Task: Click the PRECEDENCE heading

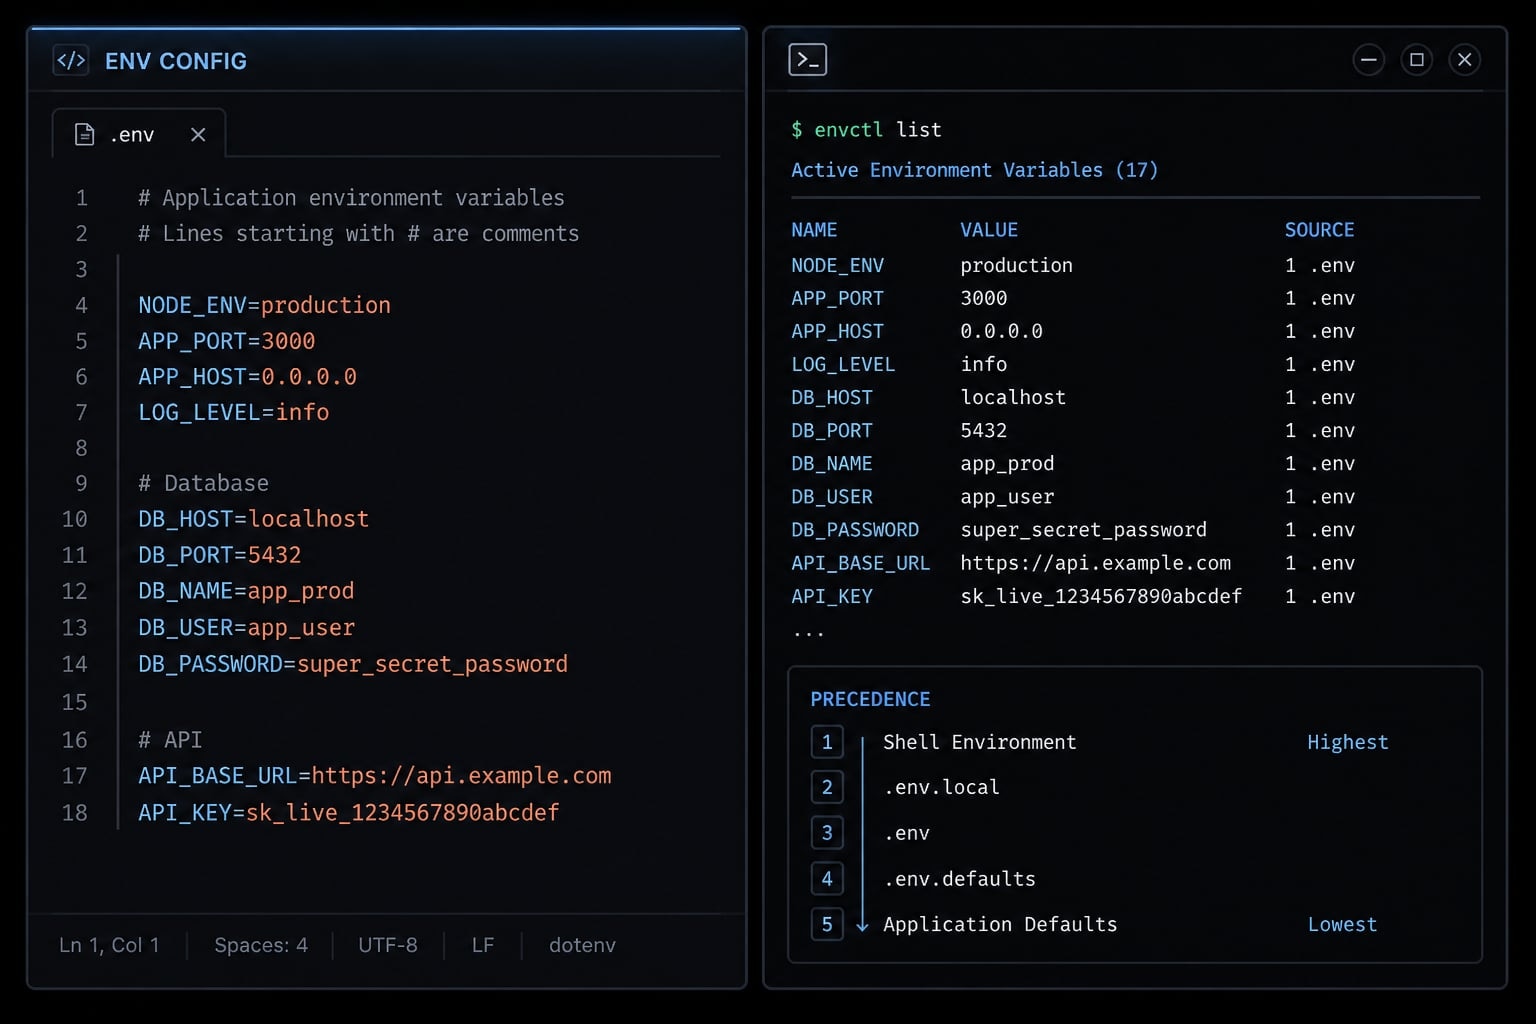Action: pos(870,700)
